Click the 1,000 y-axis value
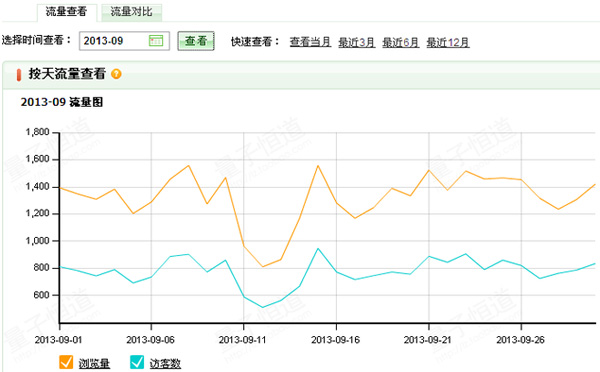The width and height of the screenshot is (600, 372). [x=38, y=241]
